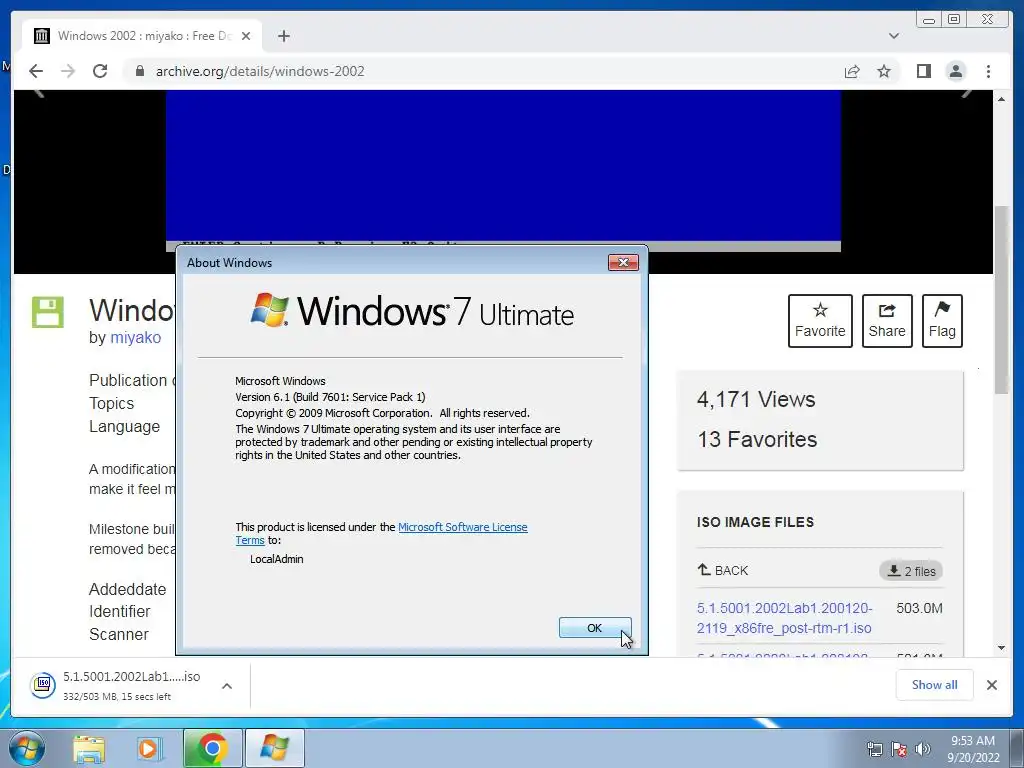
Task: Open Action Center flag icon
Action: pyautogui.click(x=899, y=749)
